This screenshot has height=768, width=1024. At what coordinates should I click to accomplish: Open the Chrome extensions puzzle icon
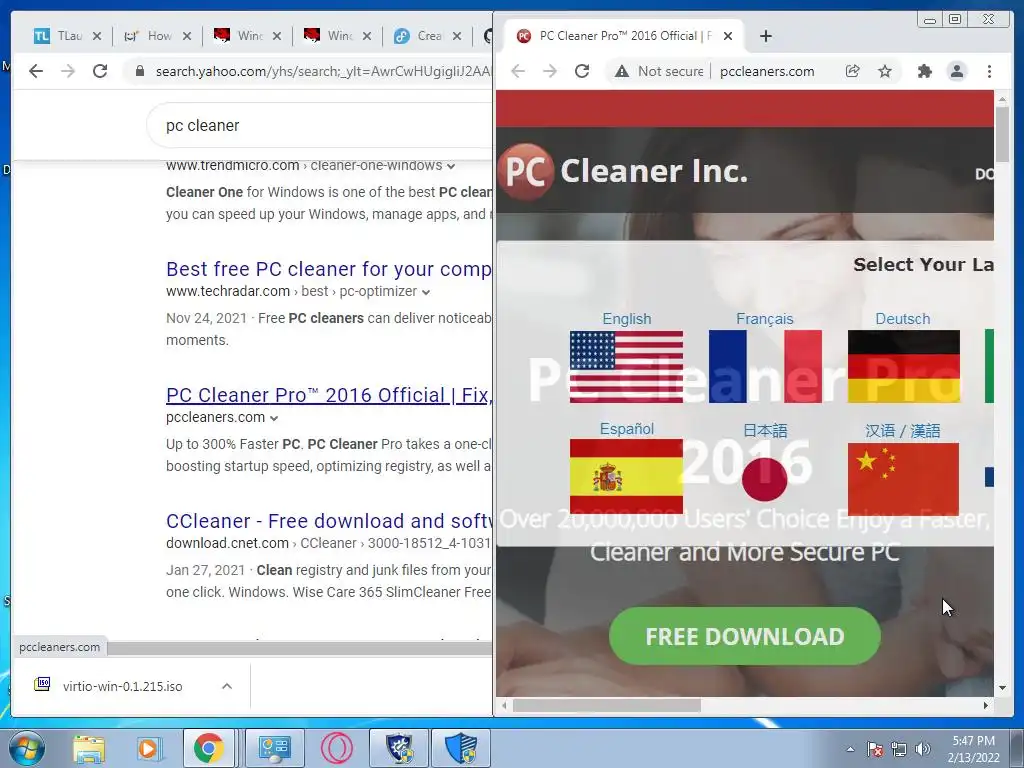click(924, 71)
